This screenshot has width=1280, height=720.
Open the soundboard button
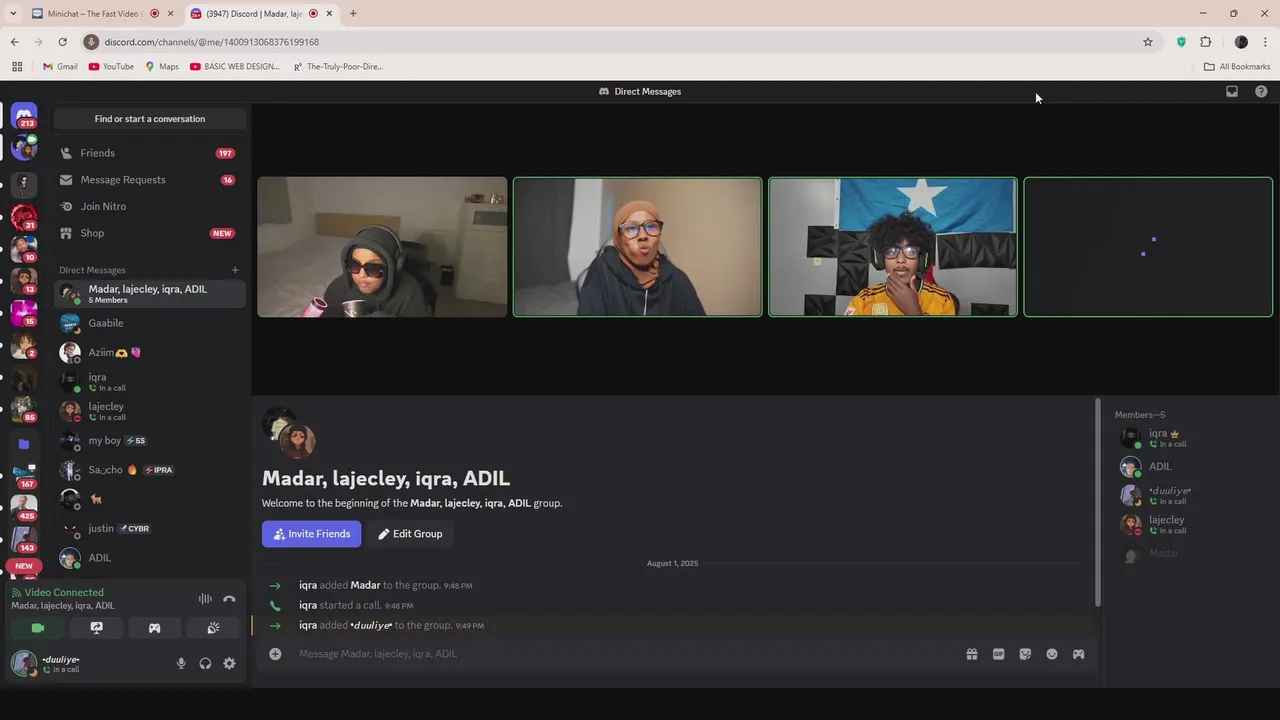[x=213, y=628]
